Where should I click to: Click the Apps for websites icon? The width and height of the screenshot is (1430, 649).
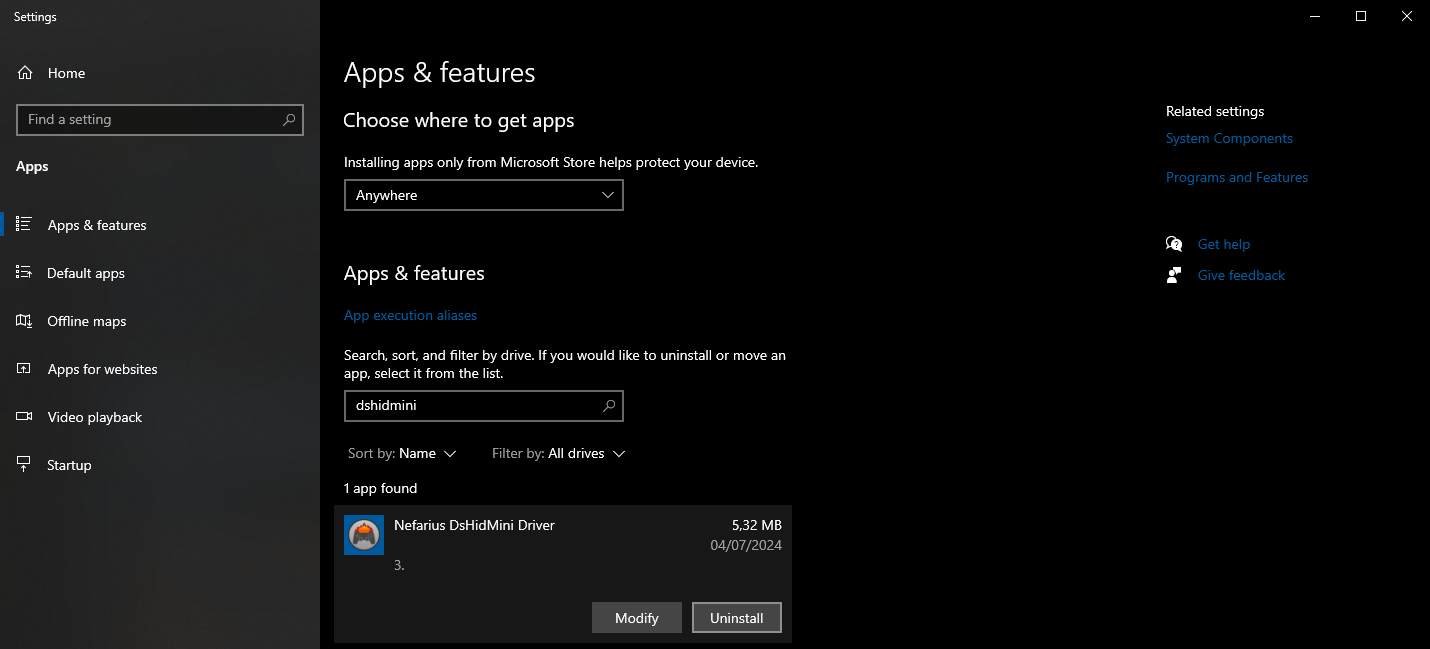click(x=24, y=369)
